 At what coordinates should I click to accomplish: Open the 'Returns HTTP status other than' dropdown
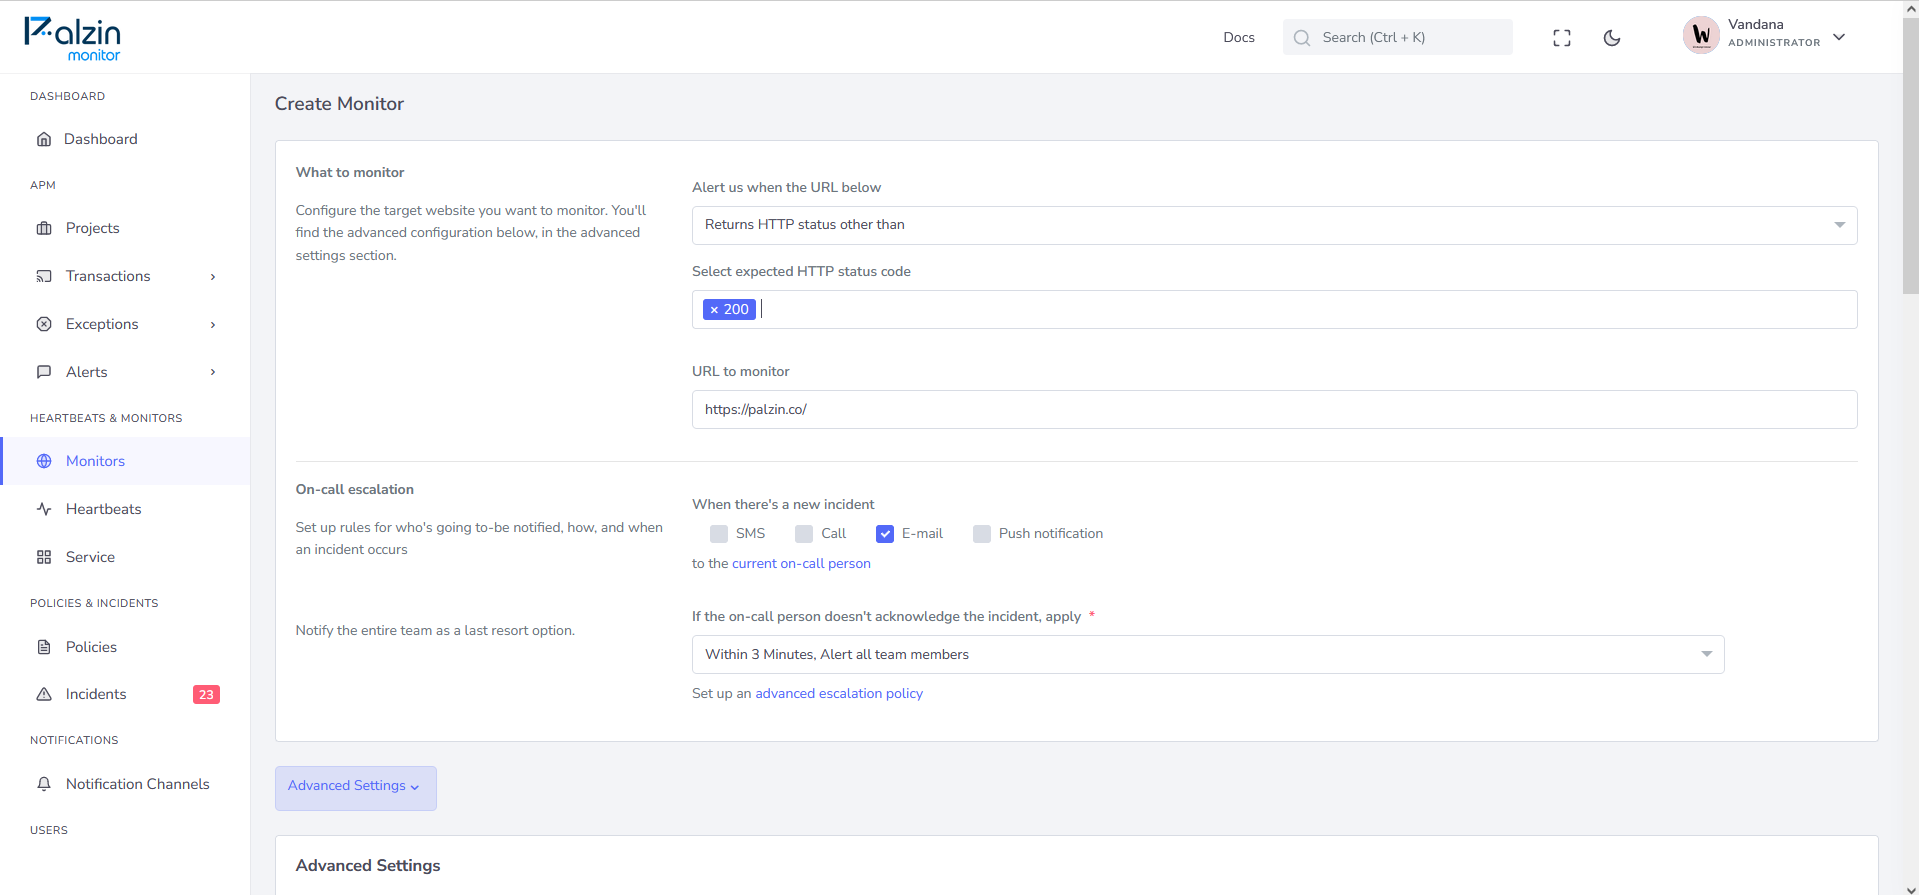point(1274,225)
